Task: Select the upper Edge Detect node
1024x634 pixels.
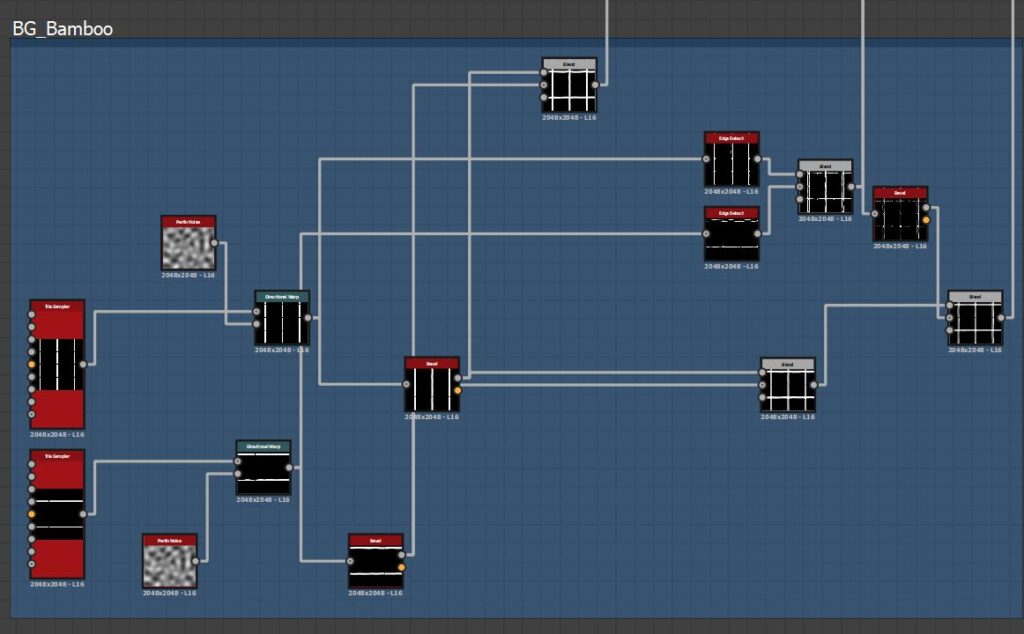Action: 731,159
